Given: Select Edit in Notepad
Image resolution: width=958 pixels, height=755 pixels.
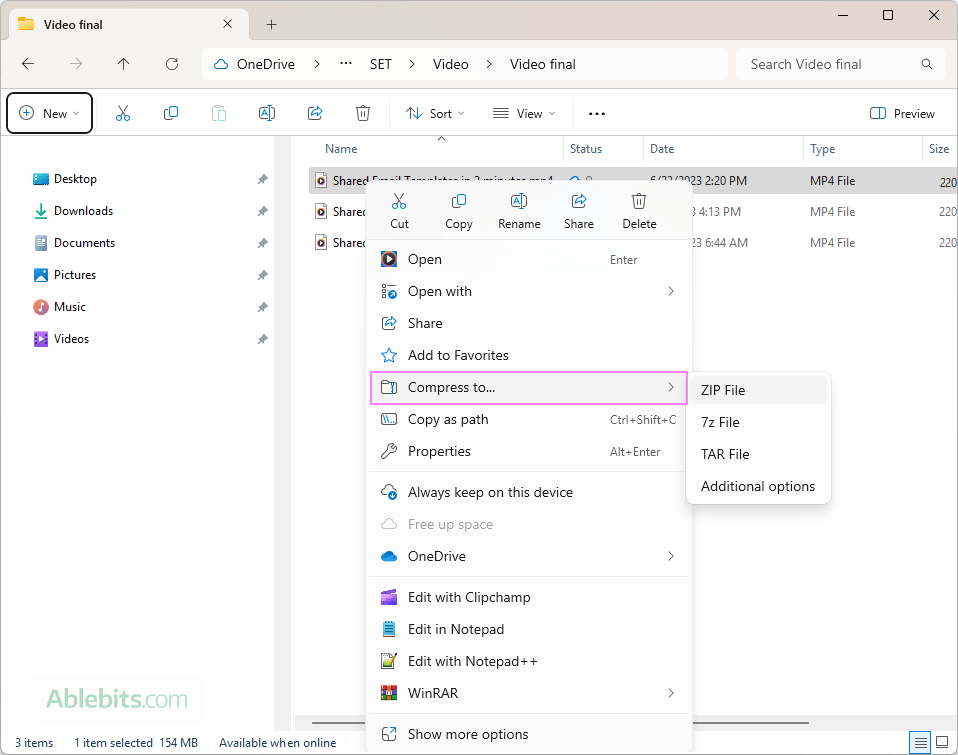Looking at the screenshot, I should pyautogui.click(x=529, y=629).
